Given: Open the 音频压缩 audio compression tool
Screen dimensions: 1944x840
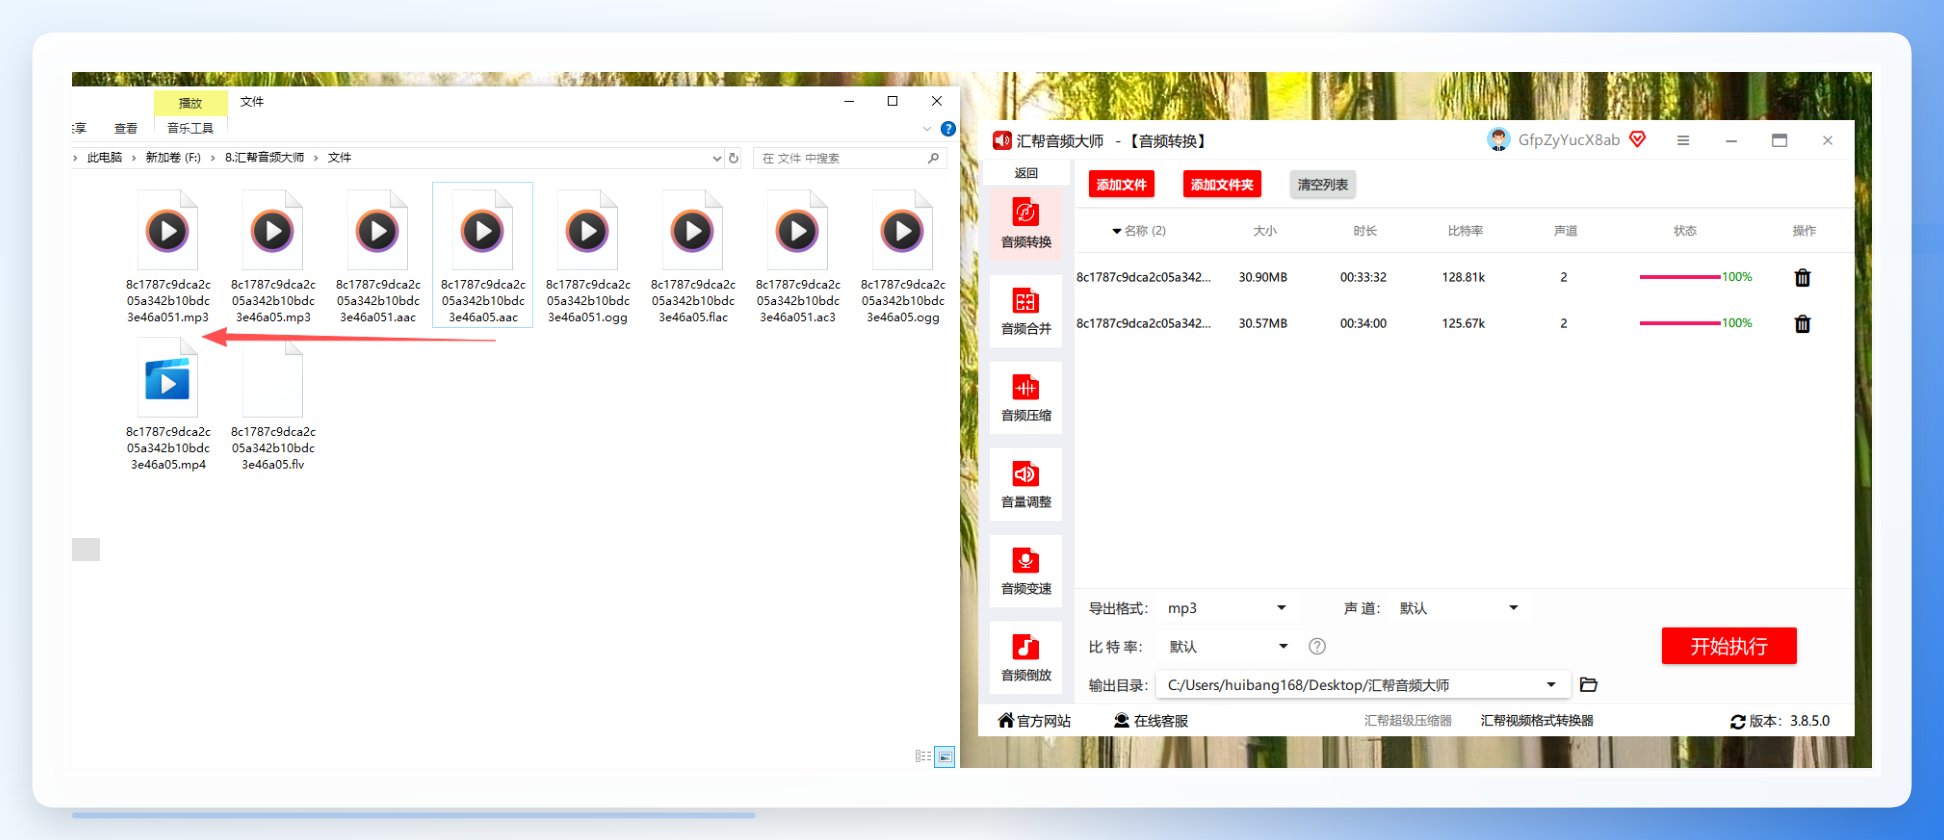Looking at the screenshot, I should (1025, 398).
